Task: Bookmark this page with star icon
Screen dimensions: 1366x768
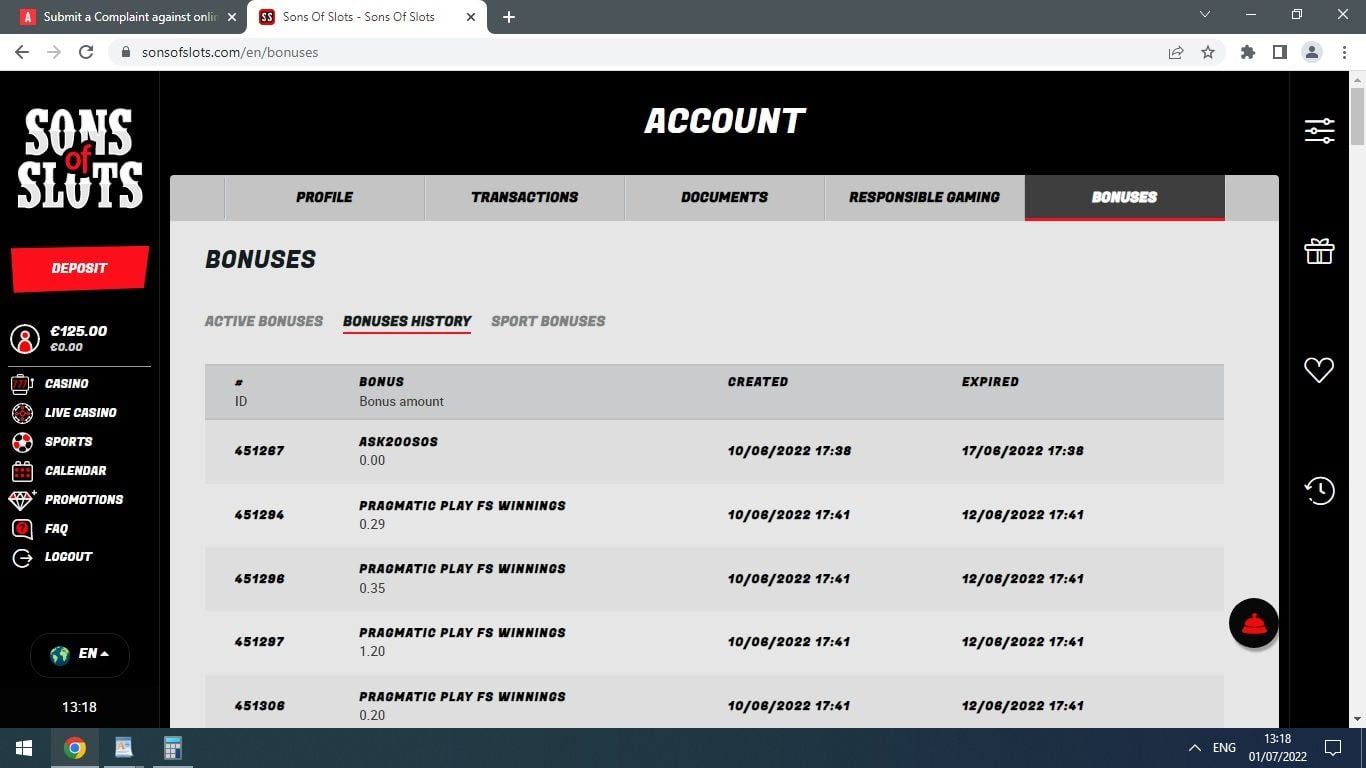Action: pos(1208,52)
